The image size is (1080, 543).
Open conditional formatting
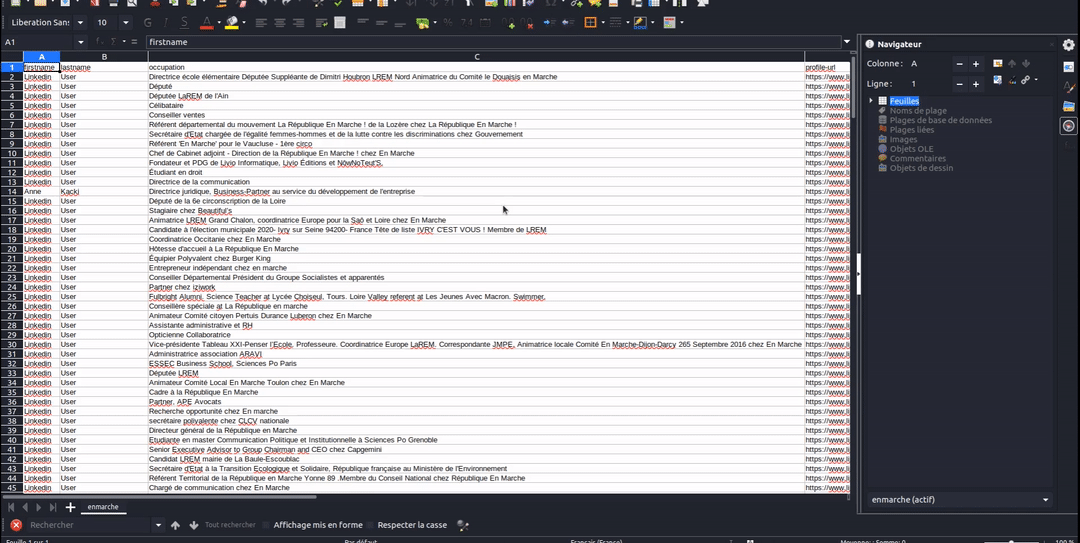point(669,23)
